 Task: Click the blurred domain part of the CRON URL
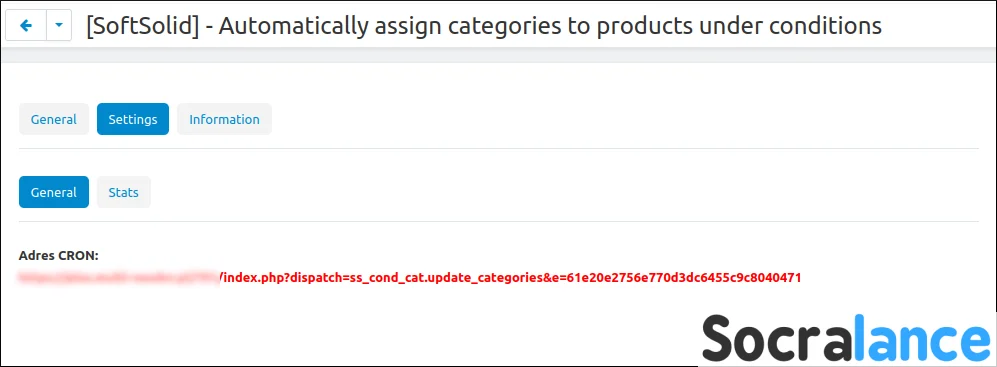(x=119, y=277)
